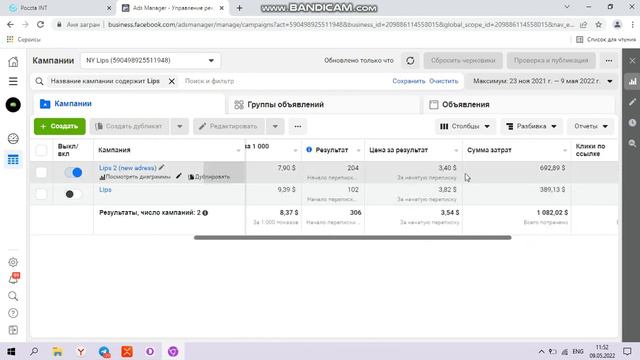Open the NY Lips ad account dropdown
Image resolution: width=640 pixels, height=360 pixels.
[150, 61]
